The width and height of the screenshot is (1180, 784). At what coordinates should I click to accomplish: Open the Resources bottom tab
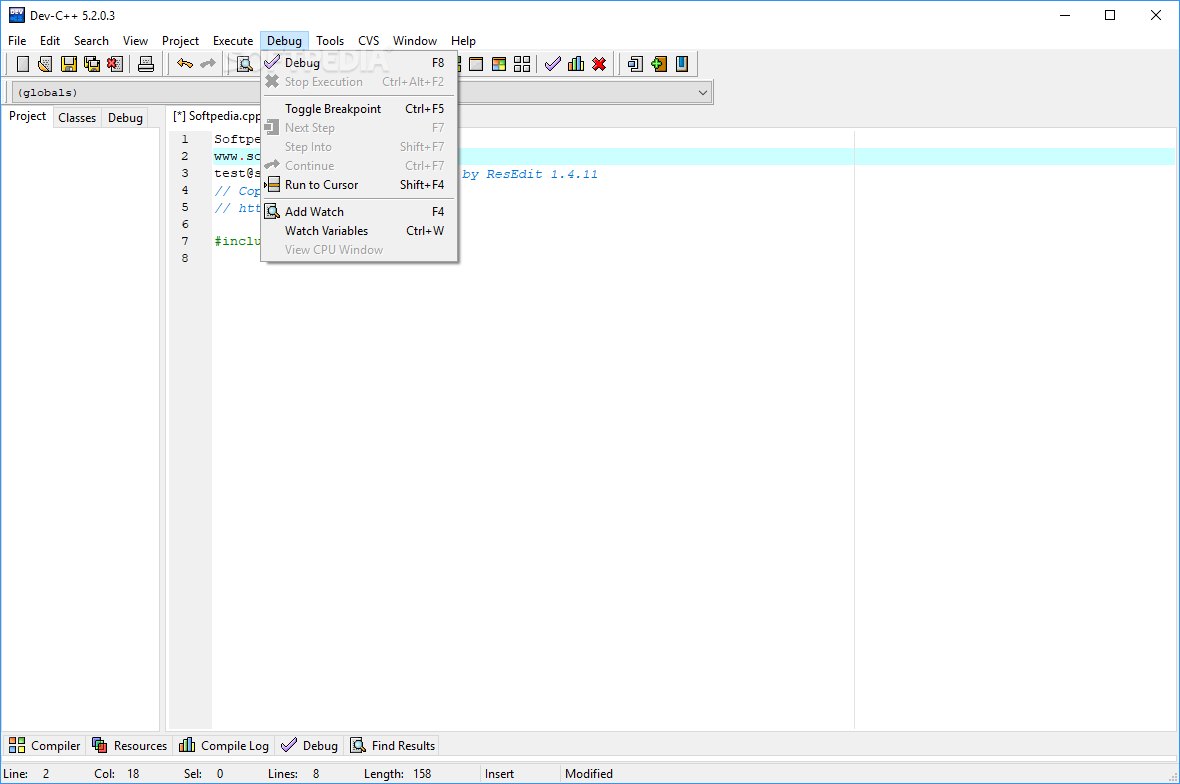[x=129, y=746]
